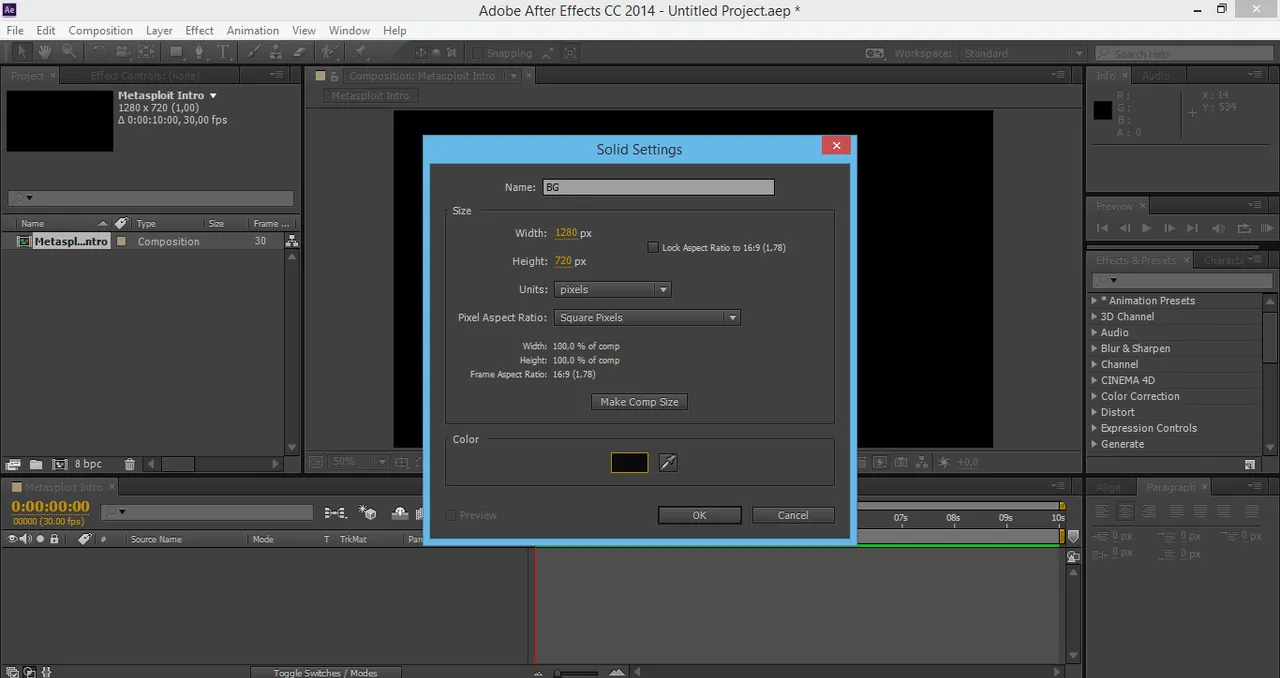Click the eyedropper in Solid Settings

coord(668,462)
